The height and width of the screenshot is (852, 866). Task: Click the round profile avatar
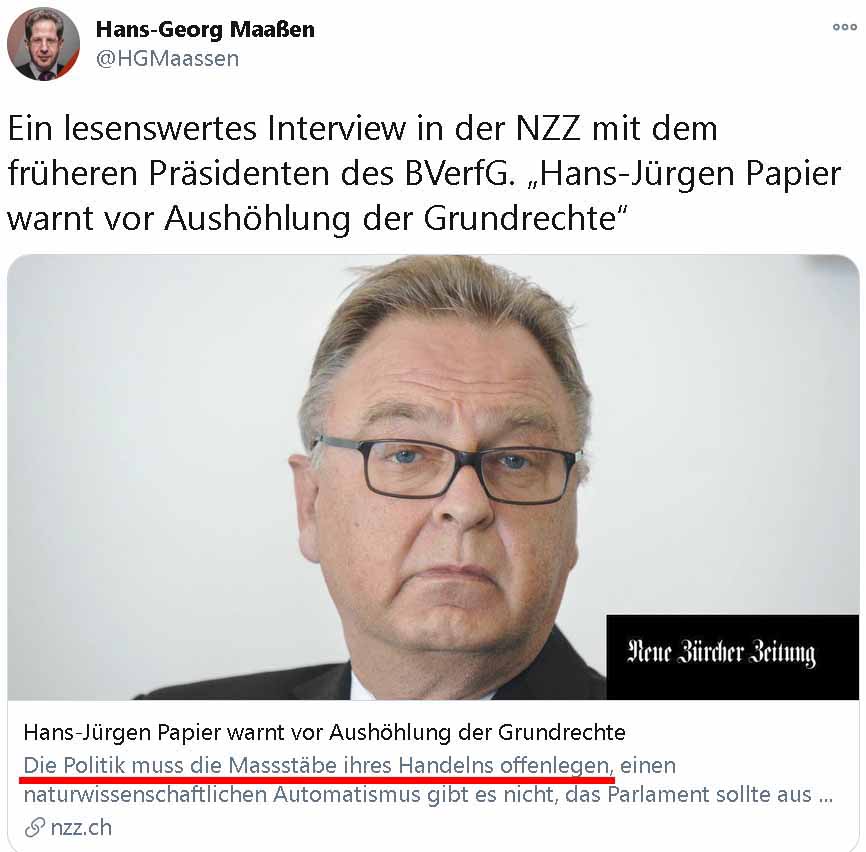click(x=43, y=44)
